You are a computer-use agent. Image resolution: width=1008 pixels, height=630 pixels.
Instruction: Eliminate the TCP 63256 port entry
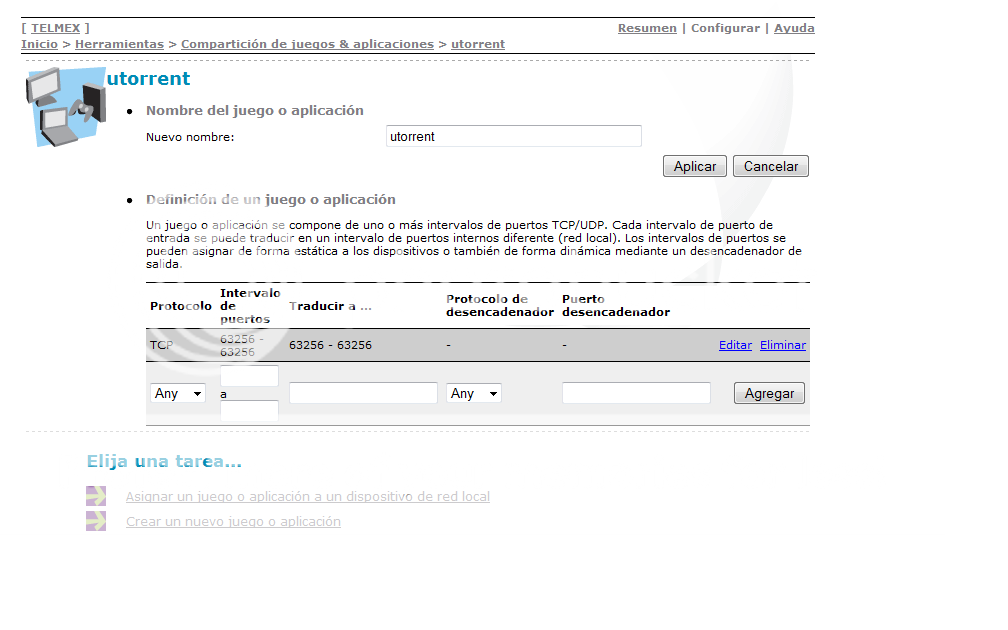pos(782,345)
